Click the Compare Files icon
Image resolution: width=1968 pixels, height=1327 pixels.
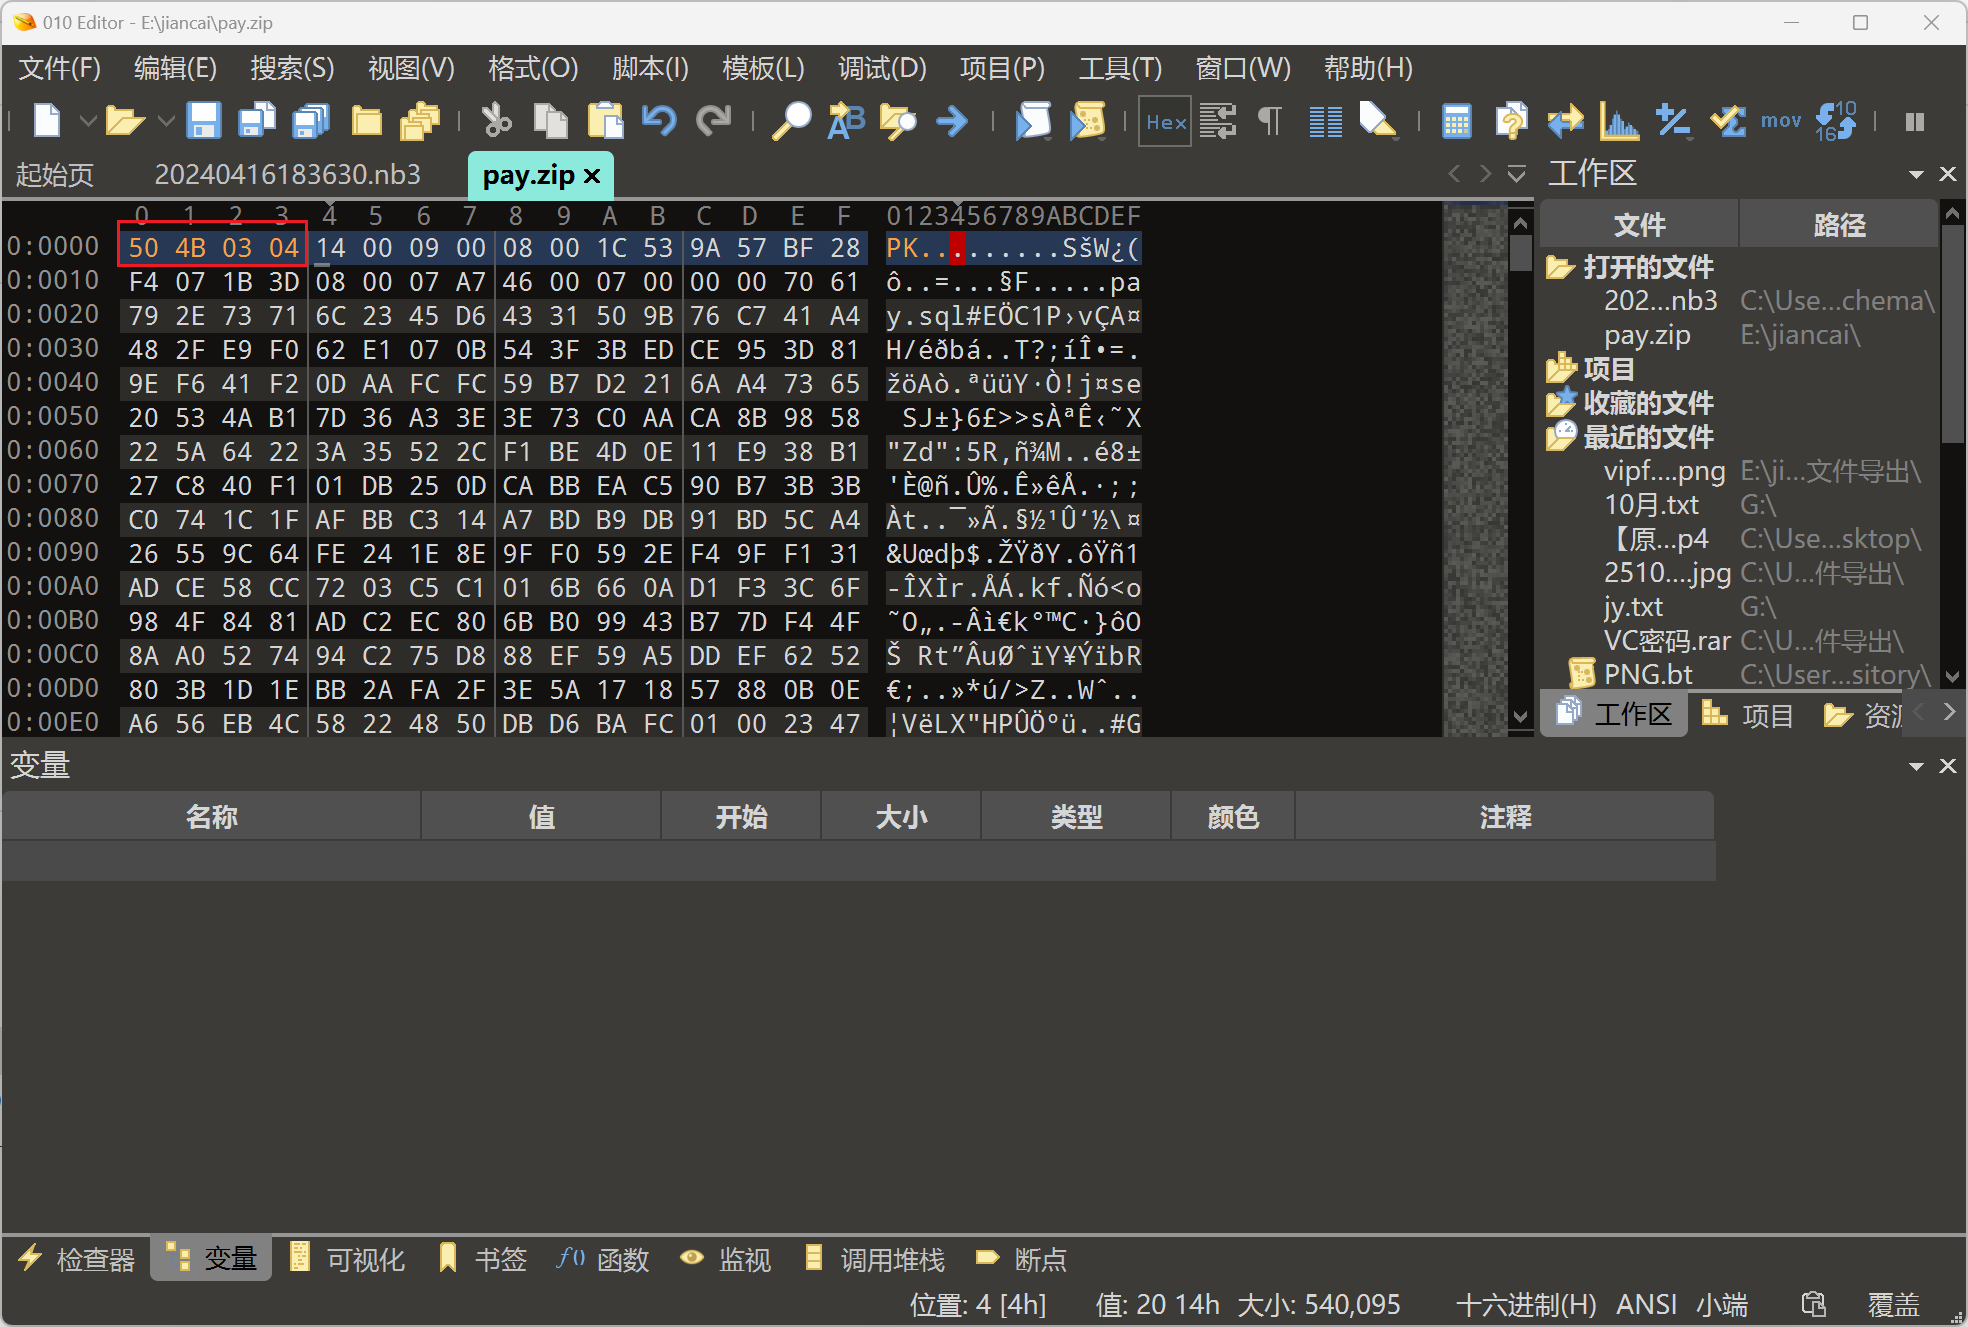click(1511, 121)
